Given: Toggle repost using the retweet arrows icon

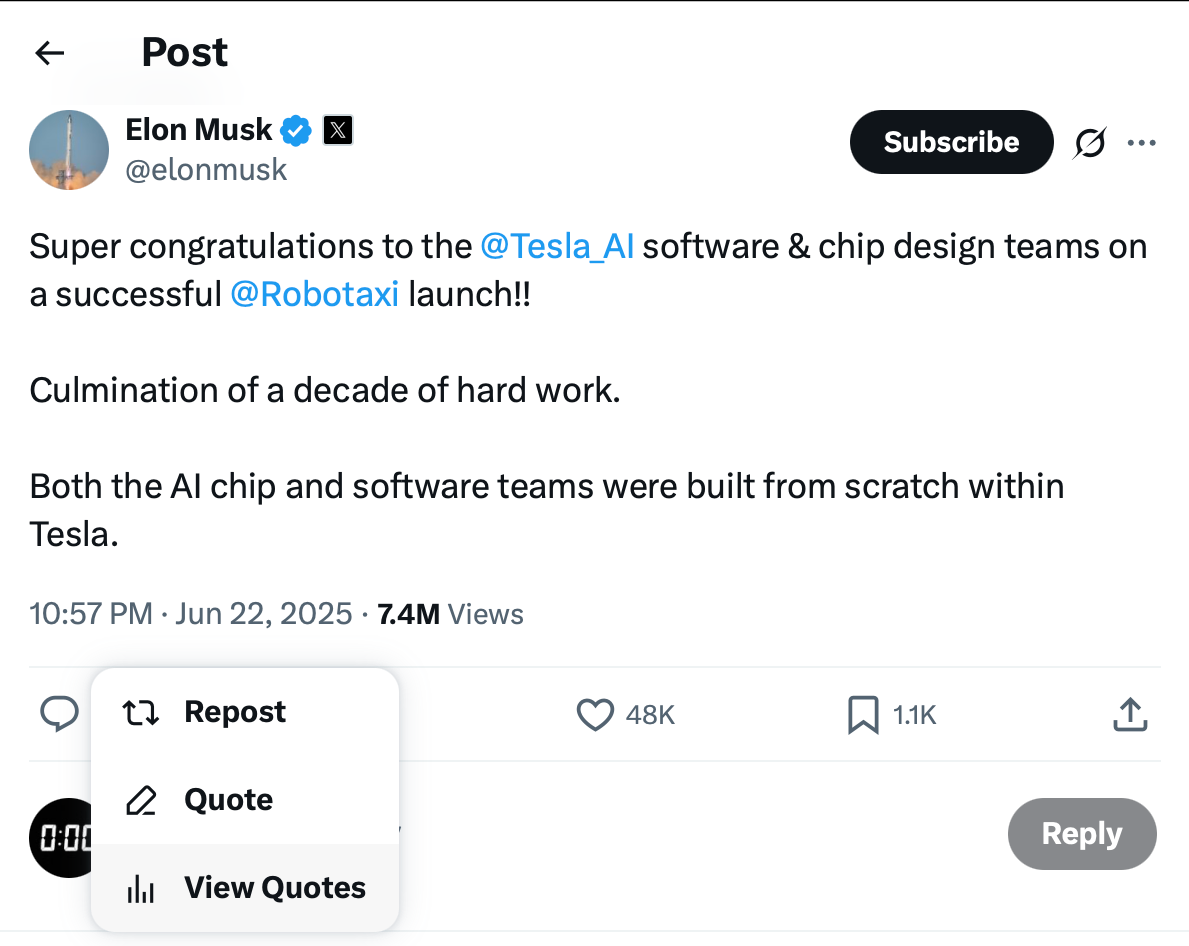Looking at the screenshot, I should [141, 711].
